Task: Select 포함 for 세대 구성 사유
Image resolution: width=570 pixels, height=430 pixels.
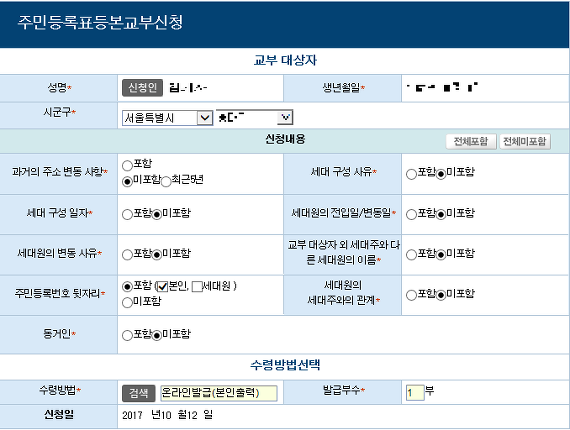Action: pyautogui.click(x=411, y=174)
